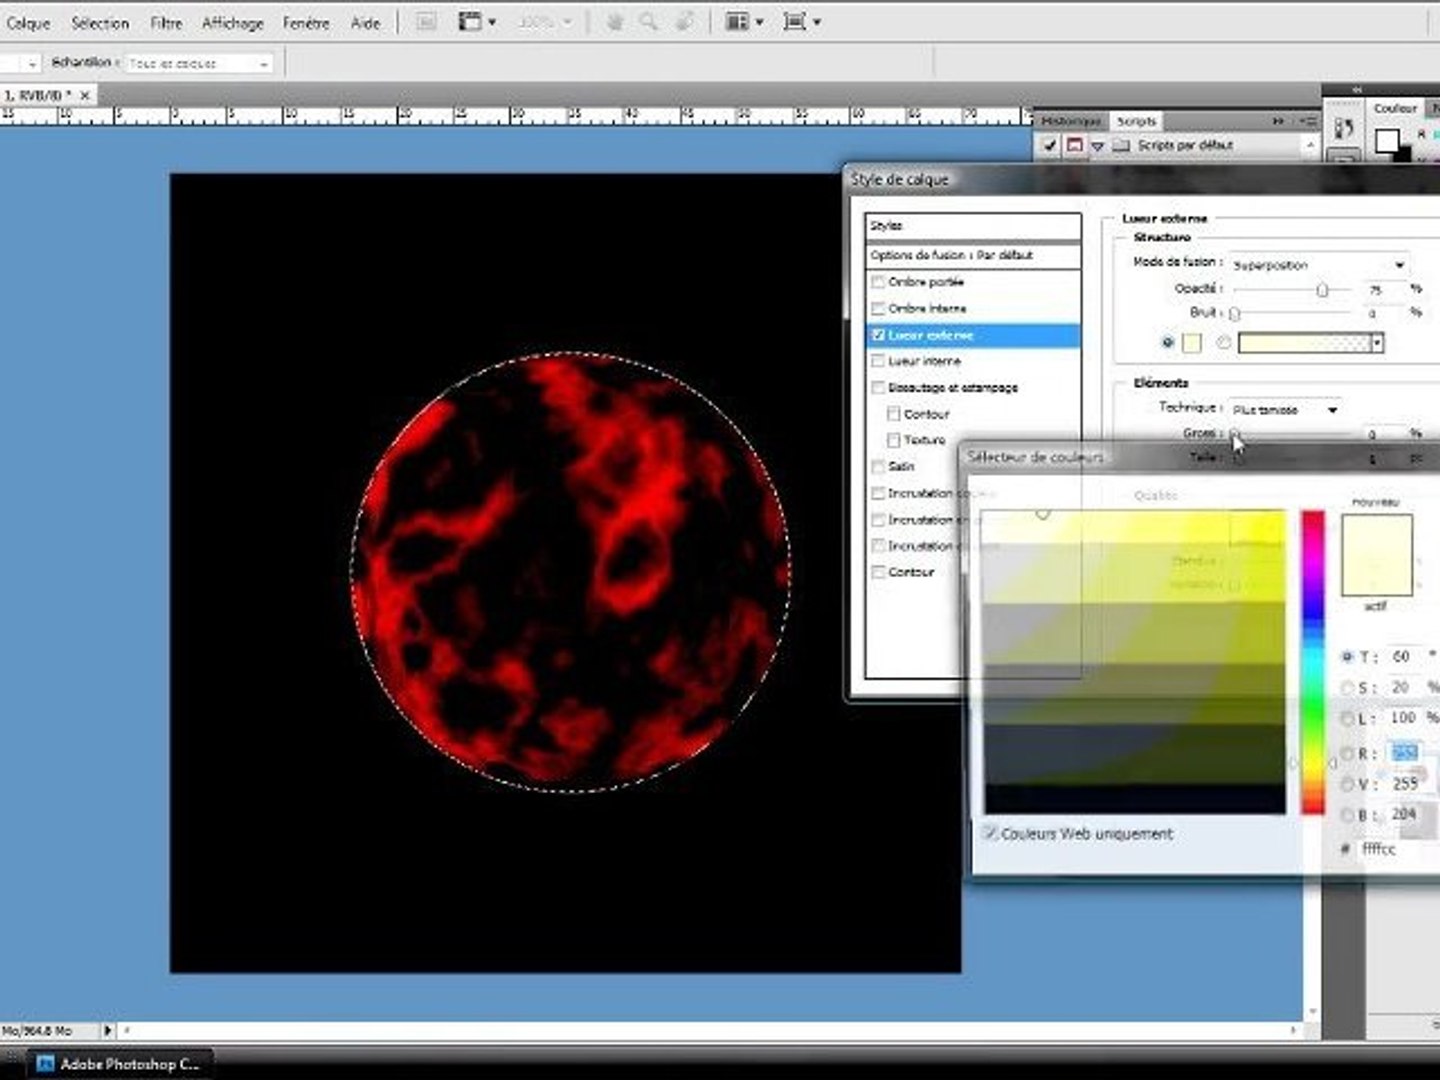Click the dock history panel icon
This screenshot has height=1080, width=1440.
click(1343, 128)
